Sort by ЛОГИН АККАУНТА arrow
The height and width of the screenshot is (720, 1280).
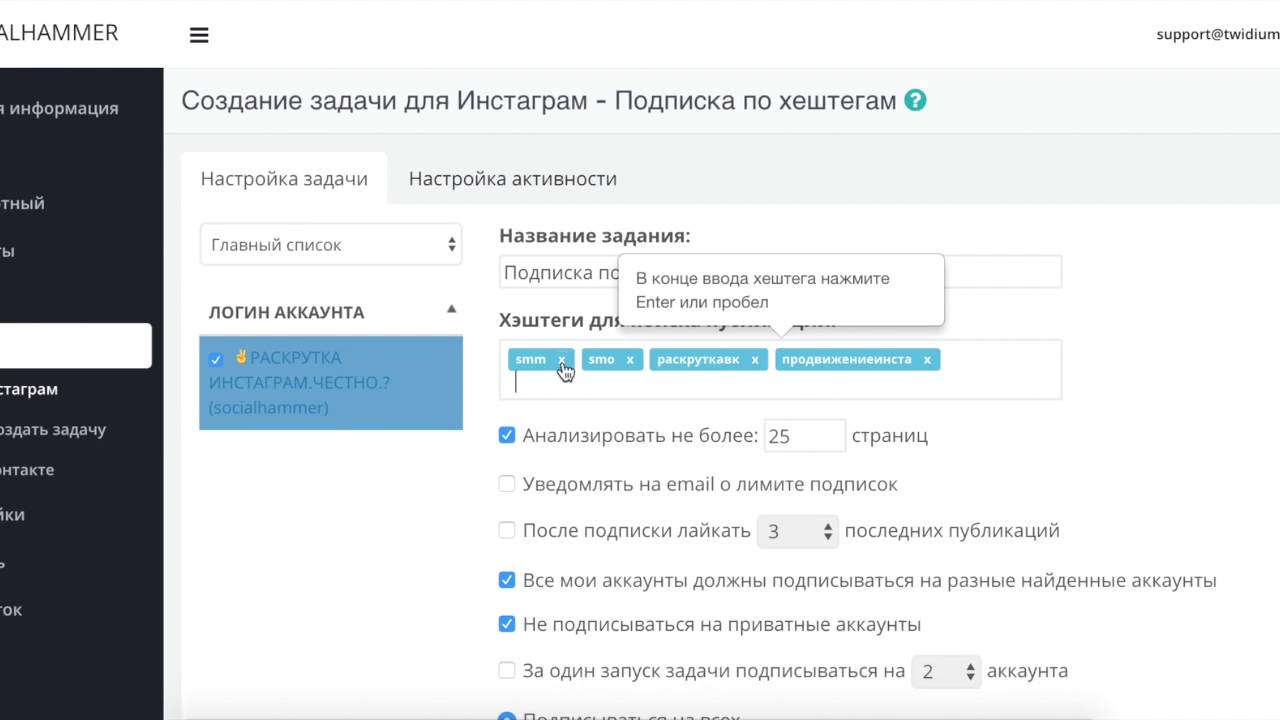(x=451, y=310)
